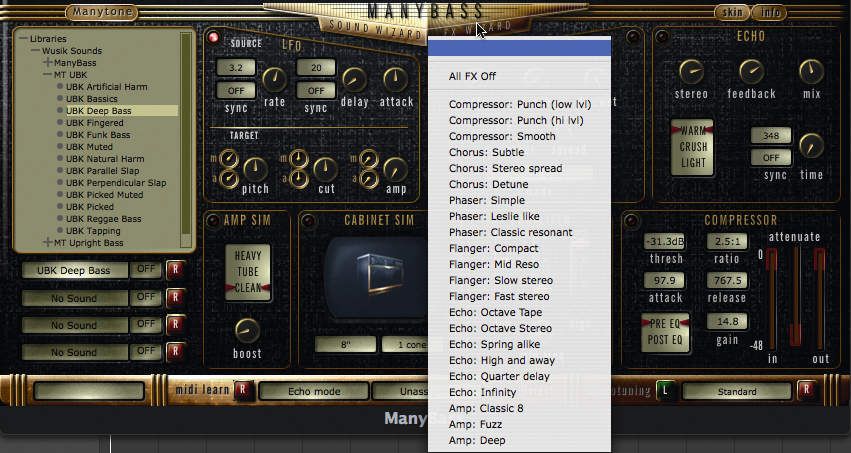851x453 pixels.
Task: Click the compressor attenuate meter
Action: click(x=796, y=297)
